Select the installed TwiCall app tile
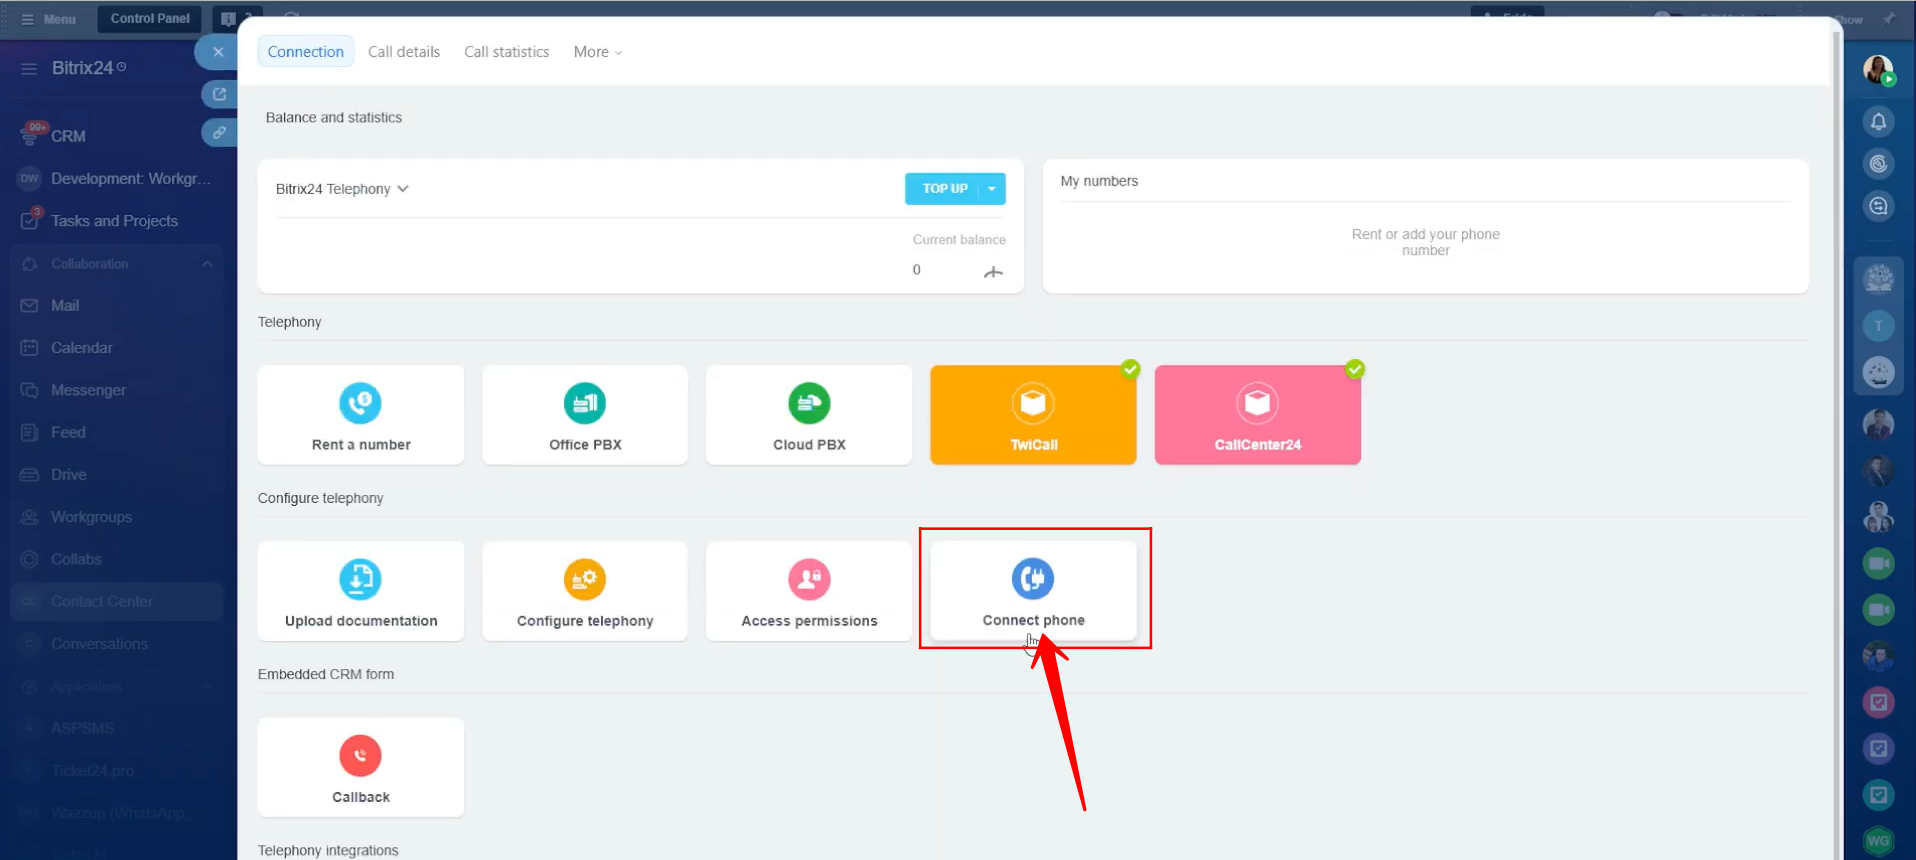 1033,415
